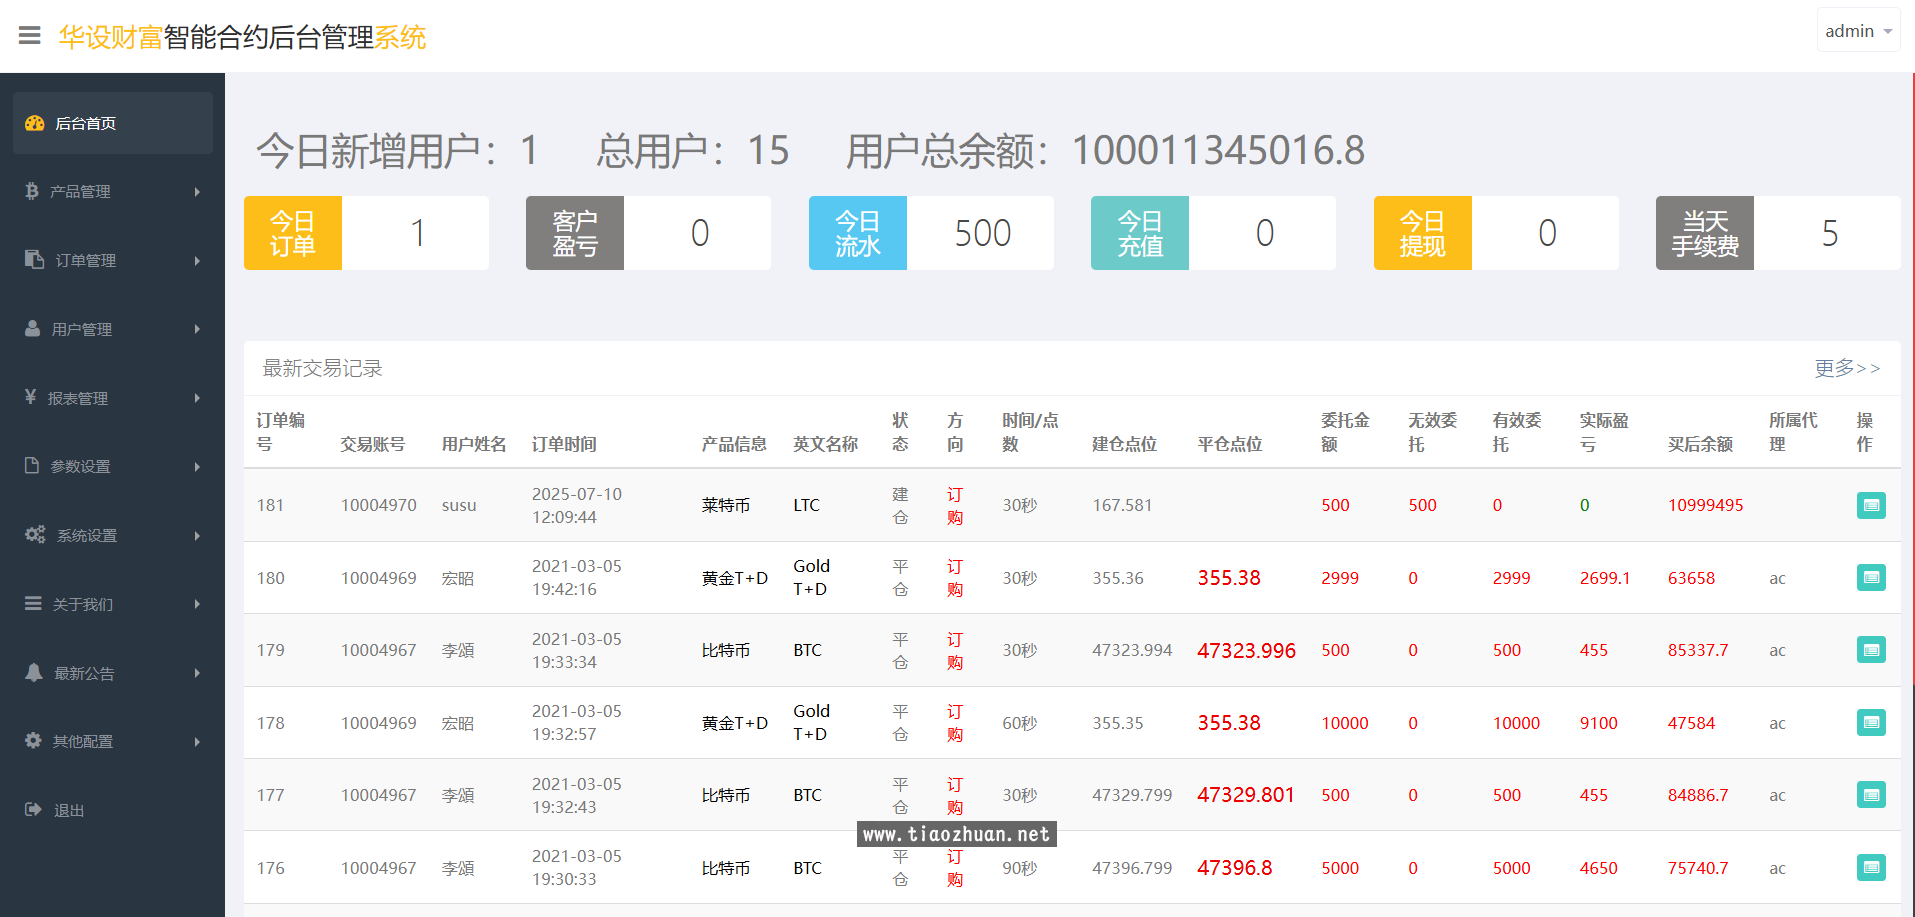Screen dimensions: 1915x917
Task: Open details icon for order 180
Action: pyautogui.click(x=1871, y=577)
